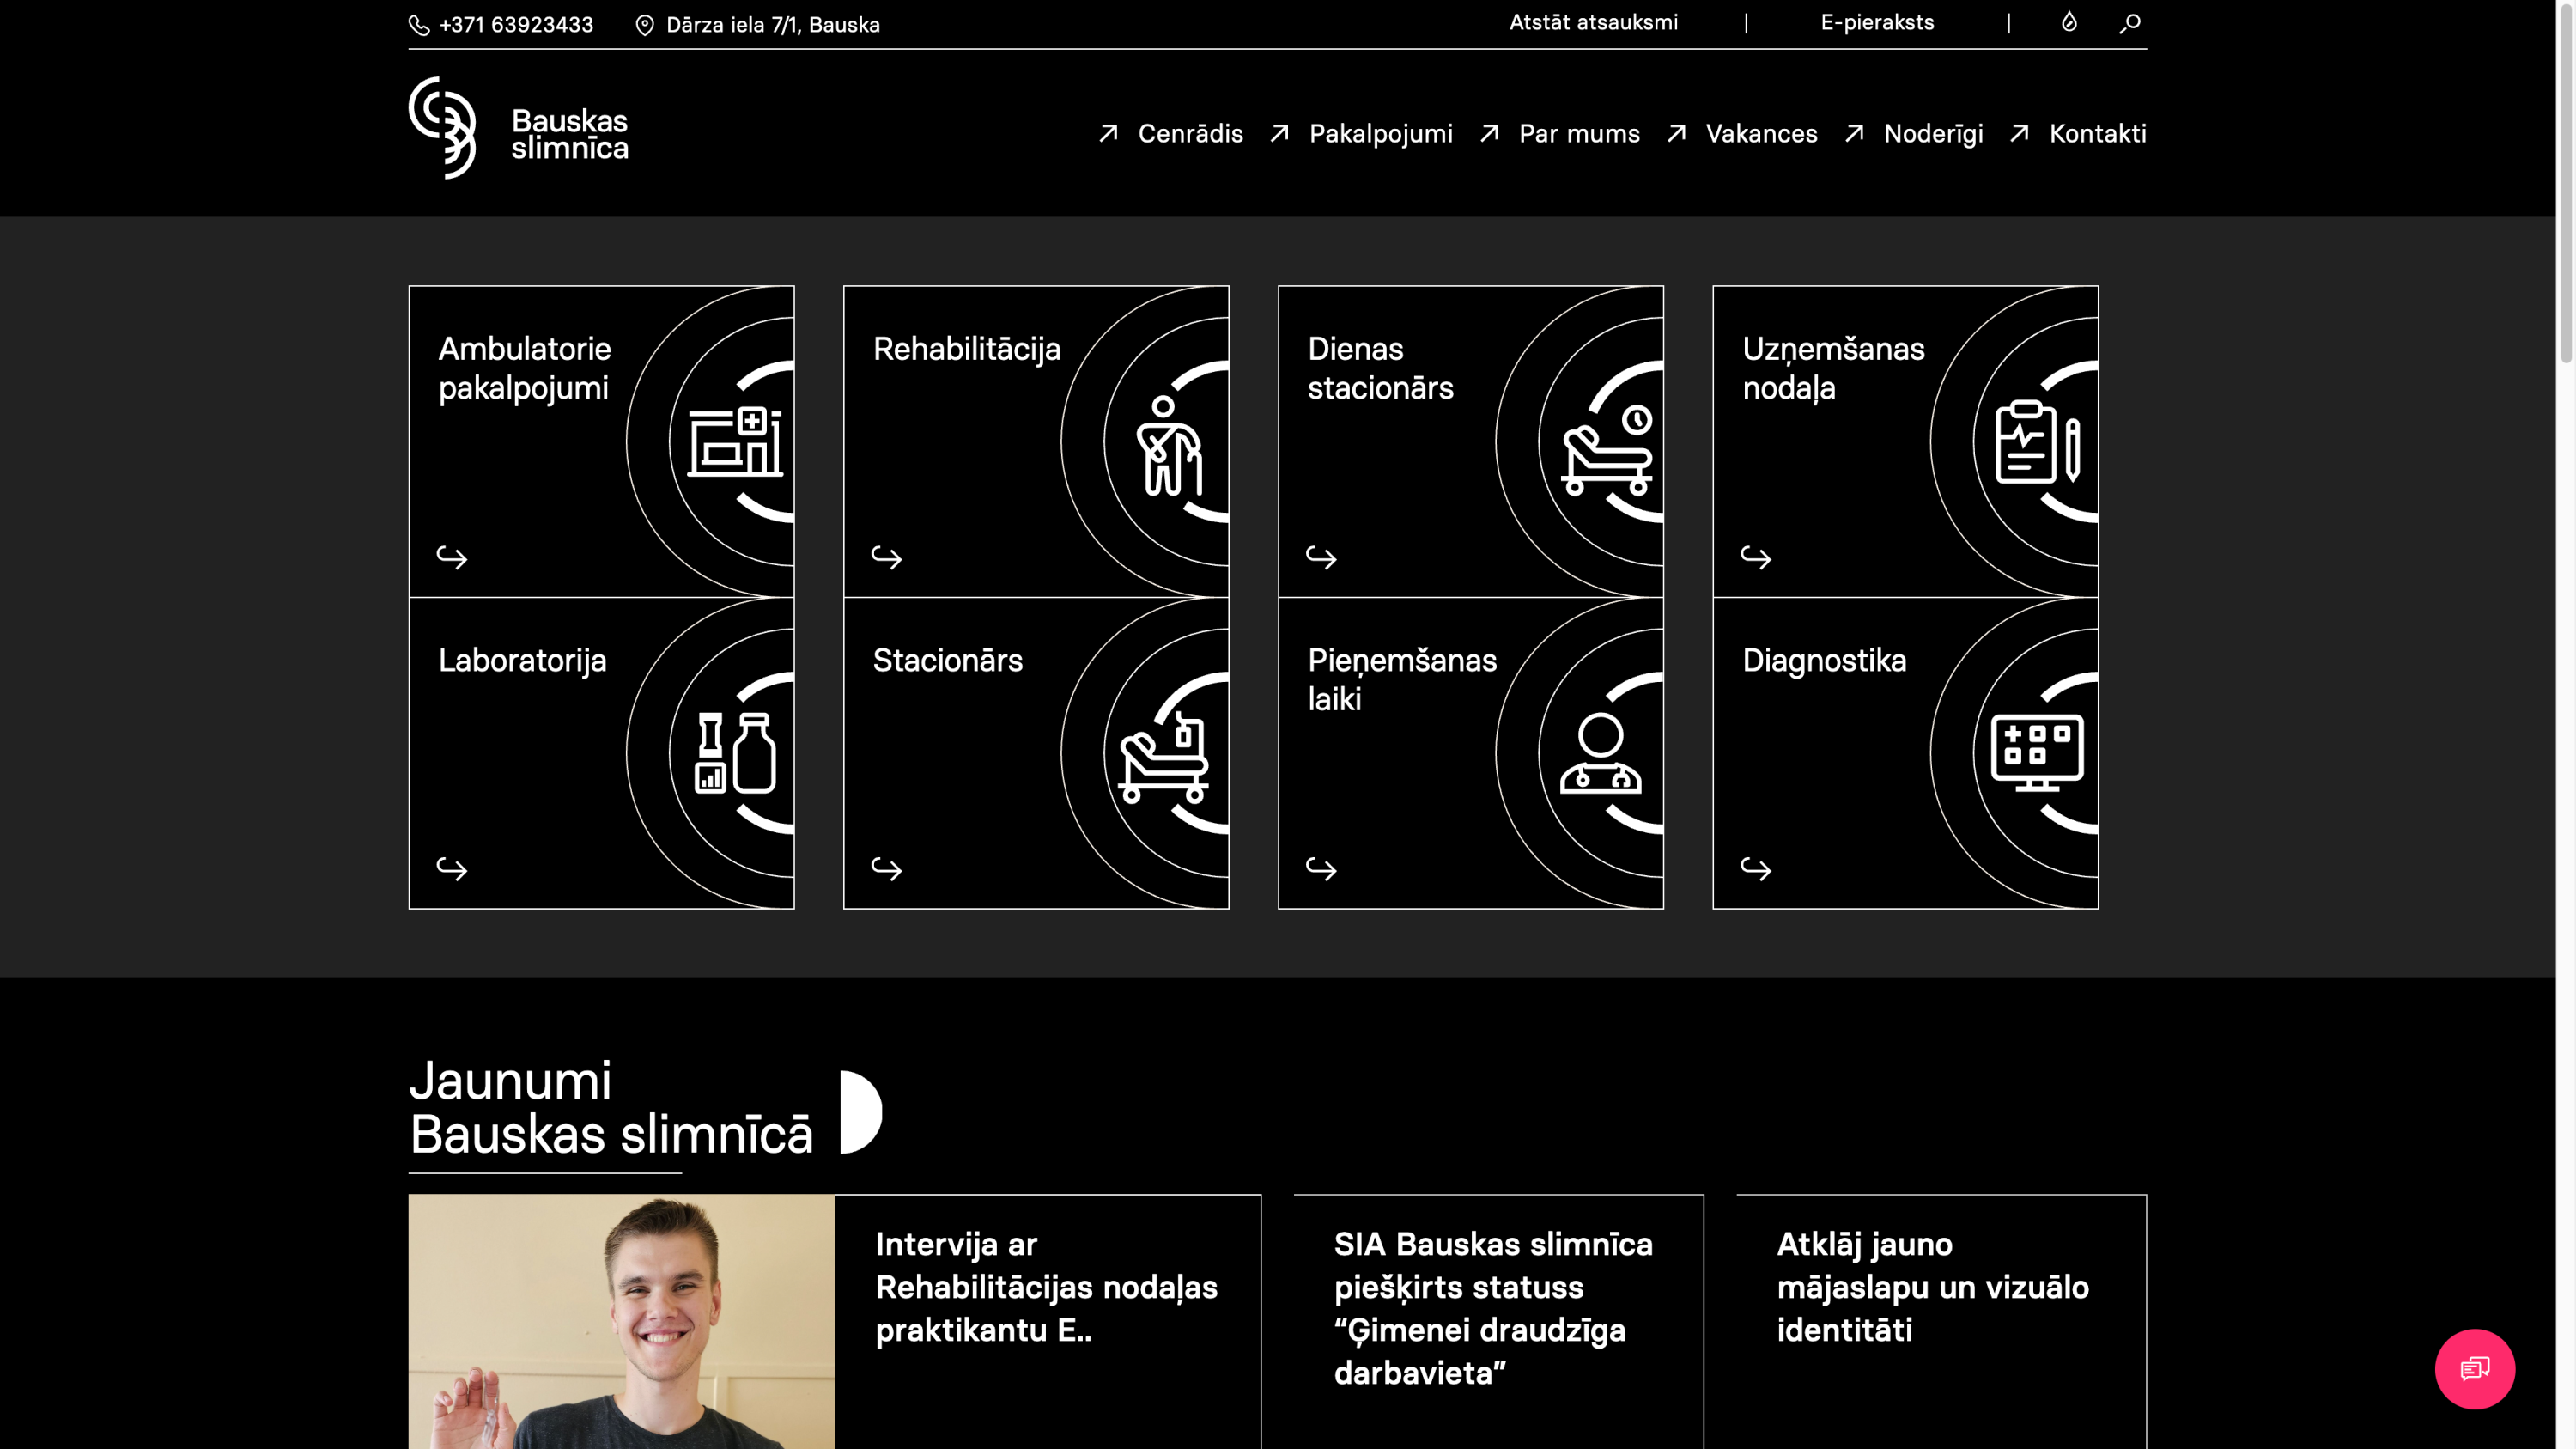Click the Bauskas slimnīca logo

pyautogui.click(x=518, y=129)
